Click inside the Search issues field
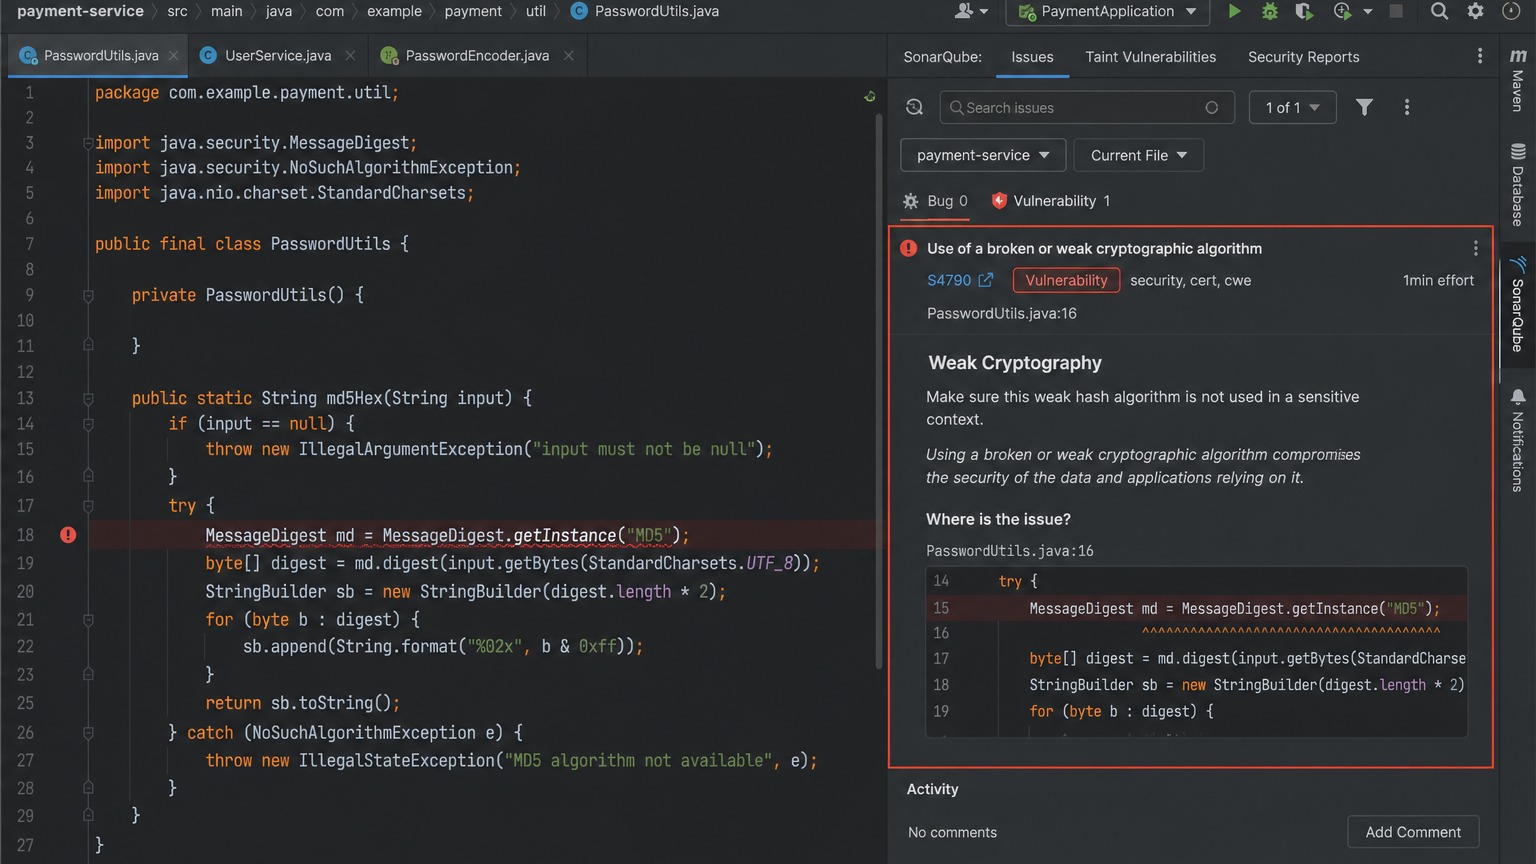1536x864 pixels. click(x=1087, y=107)
